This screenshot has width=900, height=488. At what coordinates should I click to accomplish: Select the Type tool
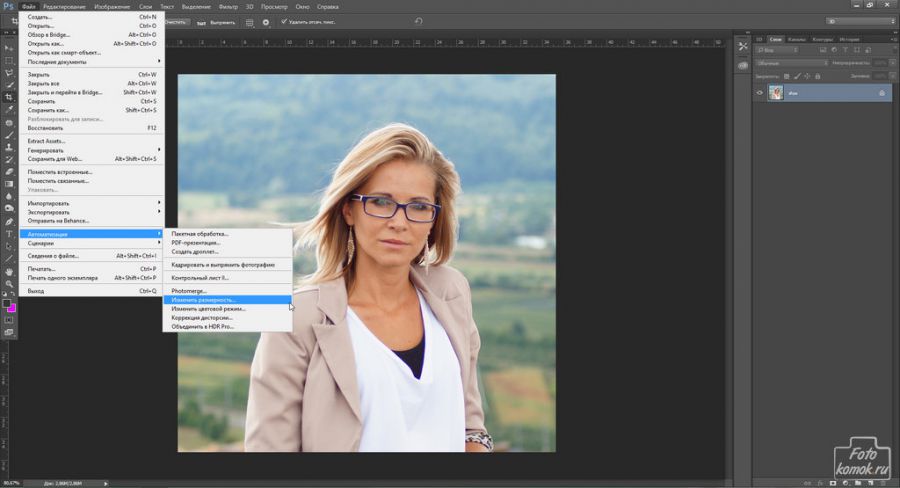8,233
